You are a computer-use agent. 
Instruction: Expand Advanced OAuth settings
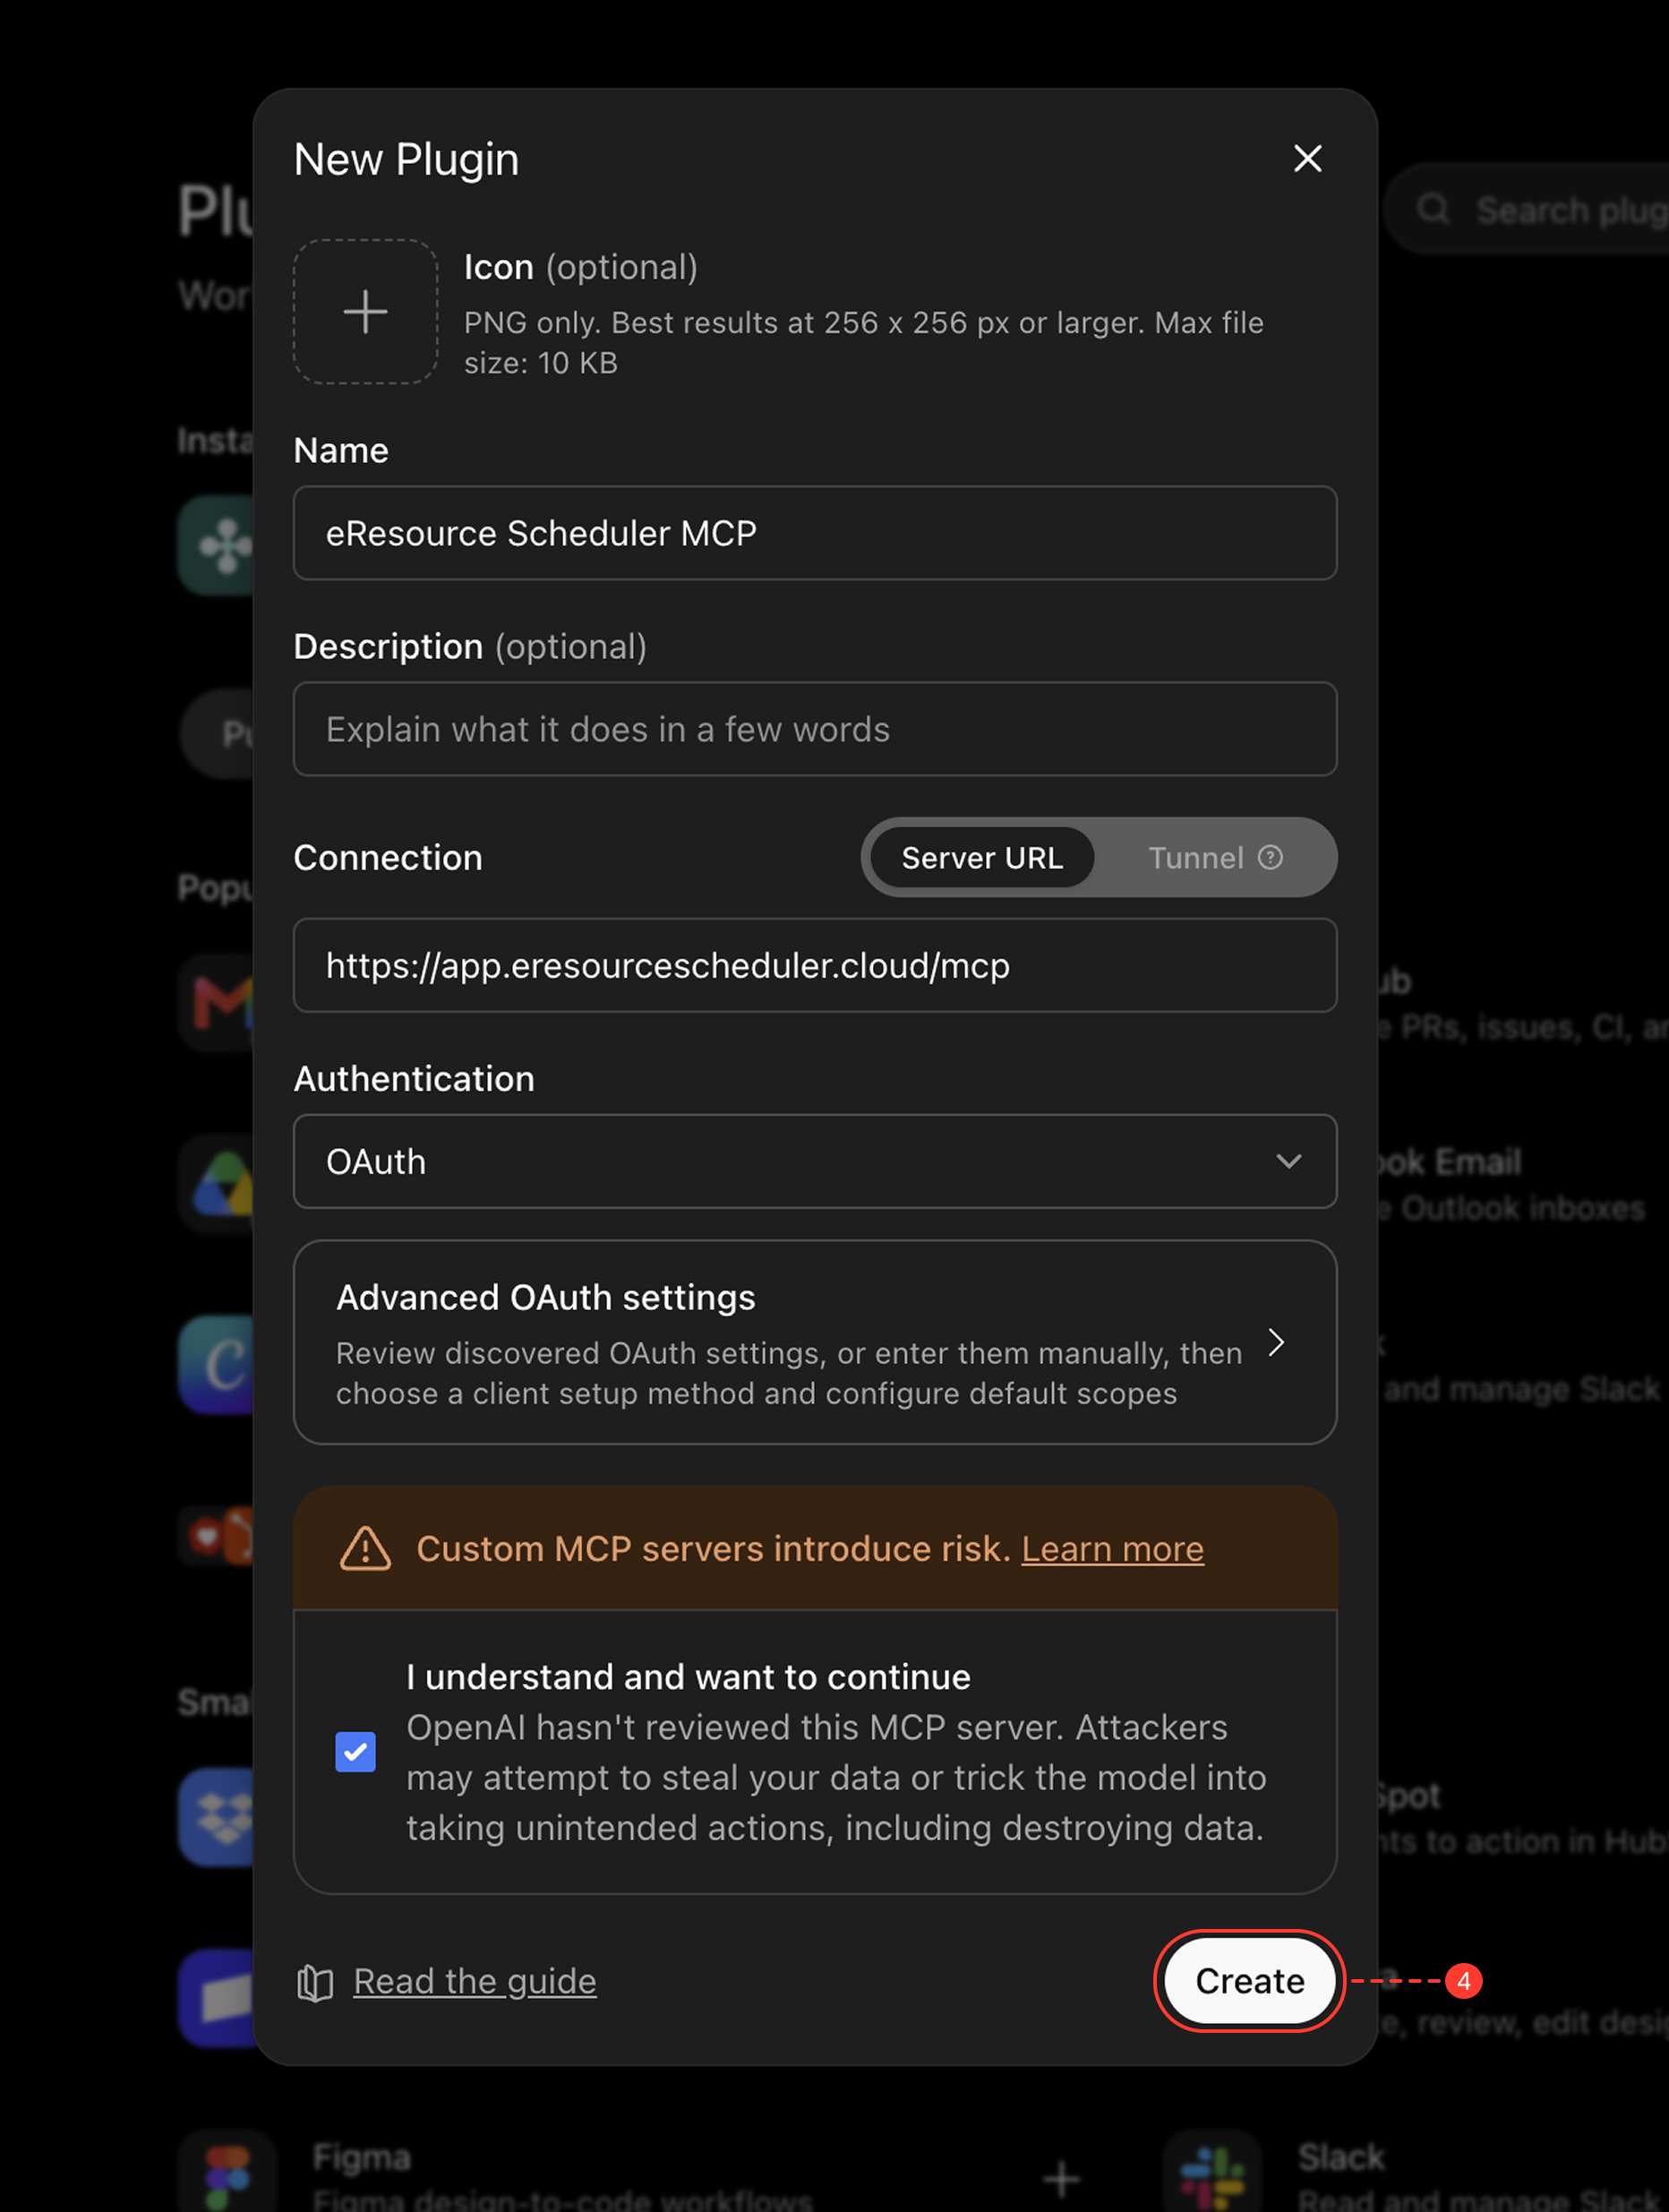point(814,1342)
